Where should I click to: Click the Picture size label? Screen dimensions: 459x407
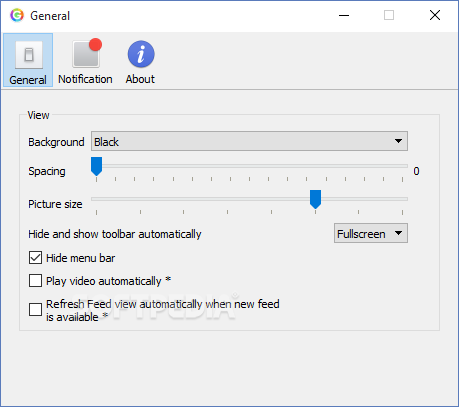click(55, 204)
